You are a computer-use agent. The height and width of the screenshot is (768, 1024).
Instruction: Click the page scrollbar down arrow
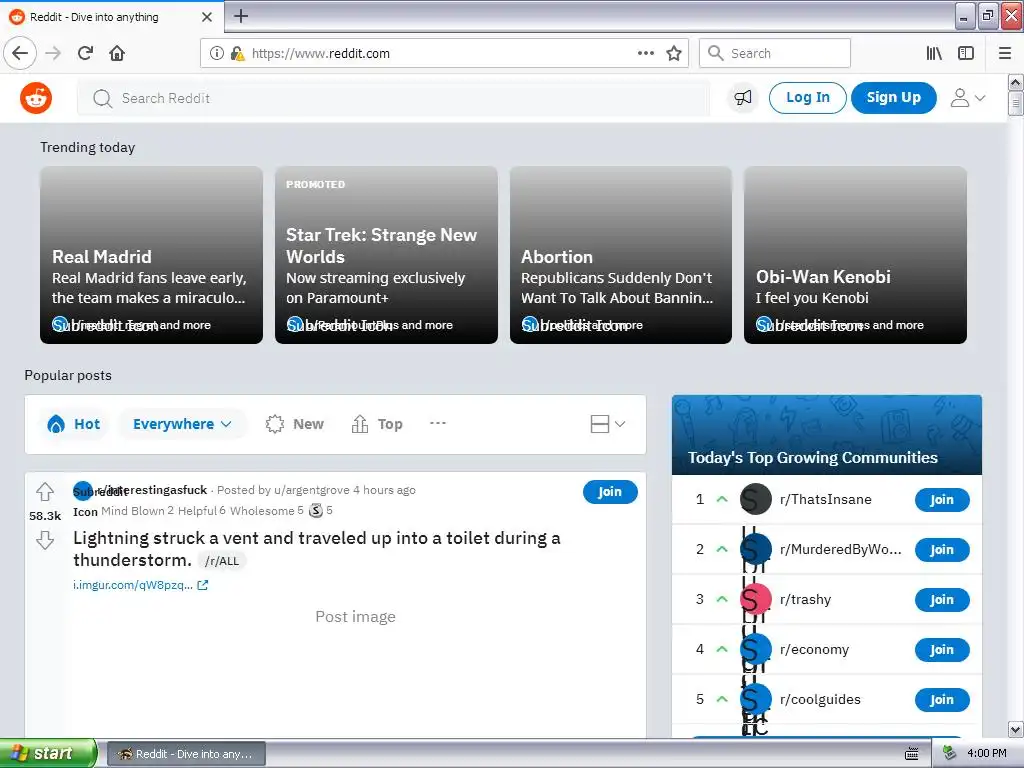tap(1016, 729)
